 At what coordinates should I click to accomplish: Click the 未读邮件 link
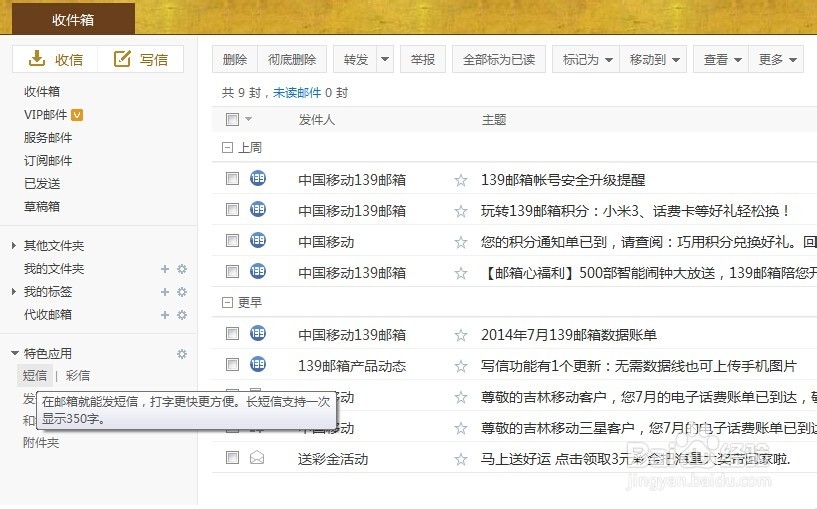297,93
